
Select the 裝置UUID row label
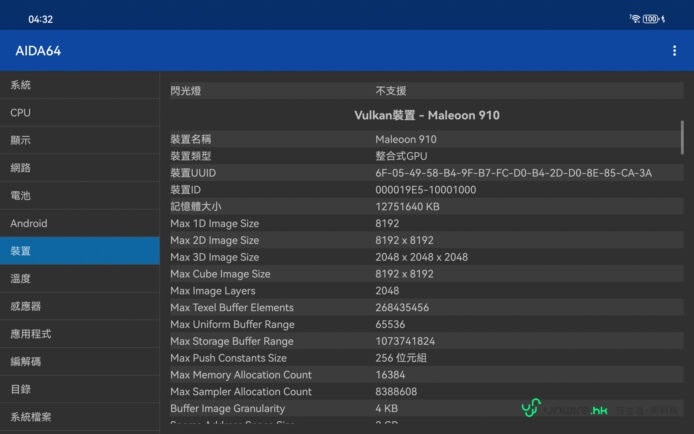coord(193,173)
